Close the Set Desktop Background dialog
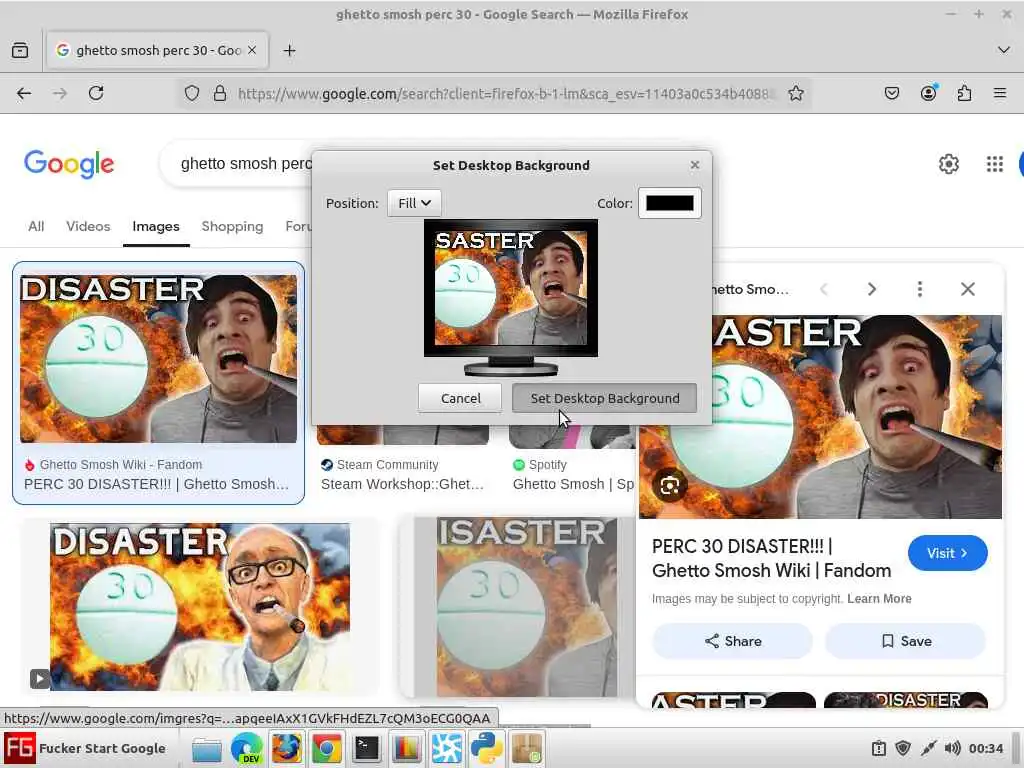 (x=695, y=165)
